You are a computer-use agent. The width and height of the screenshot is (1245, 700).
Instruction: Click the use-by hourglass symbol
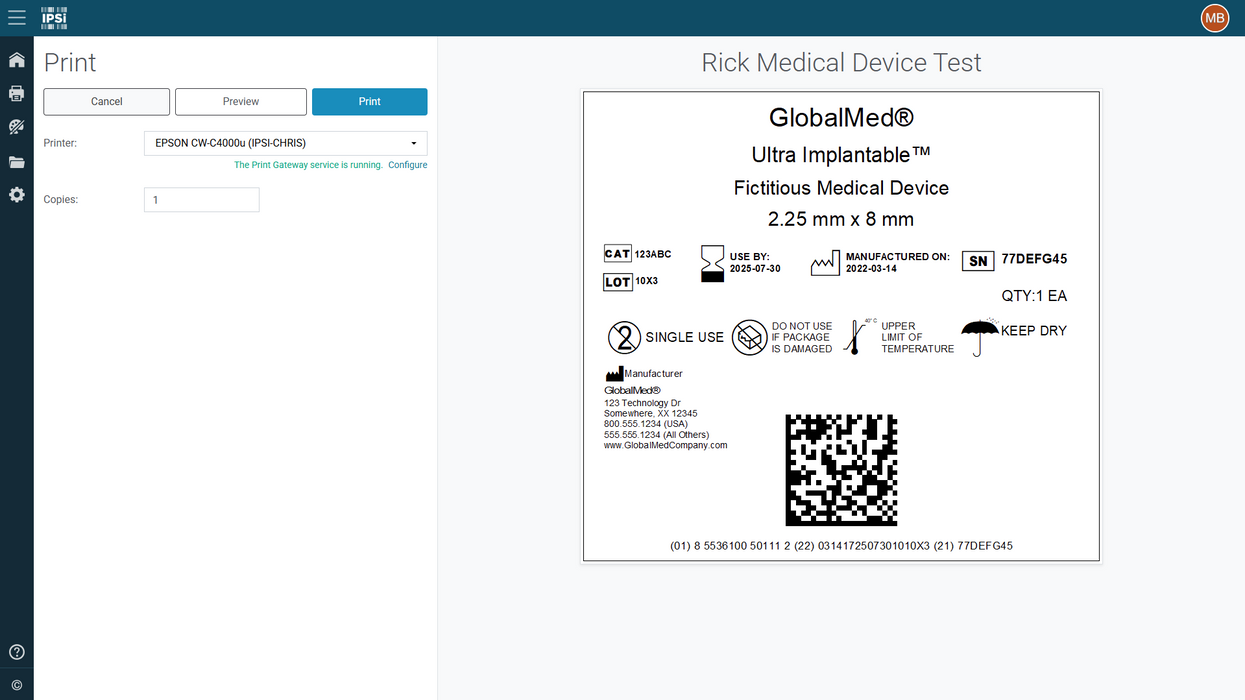pos(712,263)
